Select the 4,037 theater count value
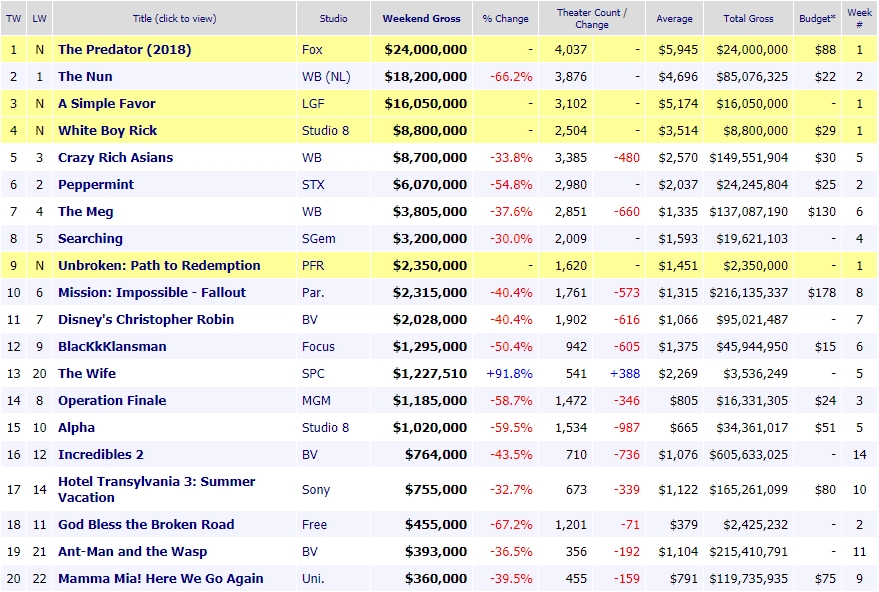Viewport: 879px width, 592px height. coord(571,49)
